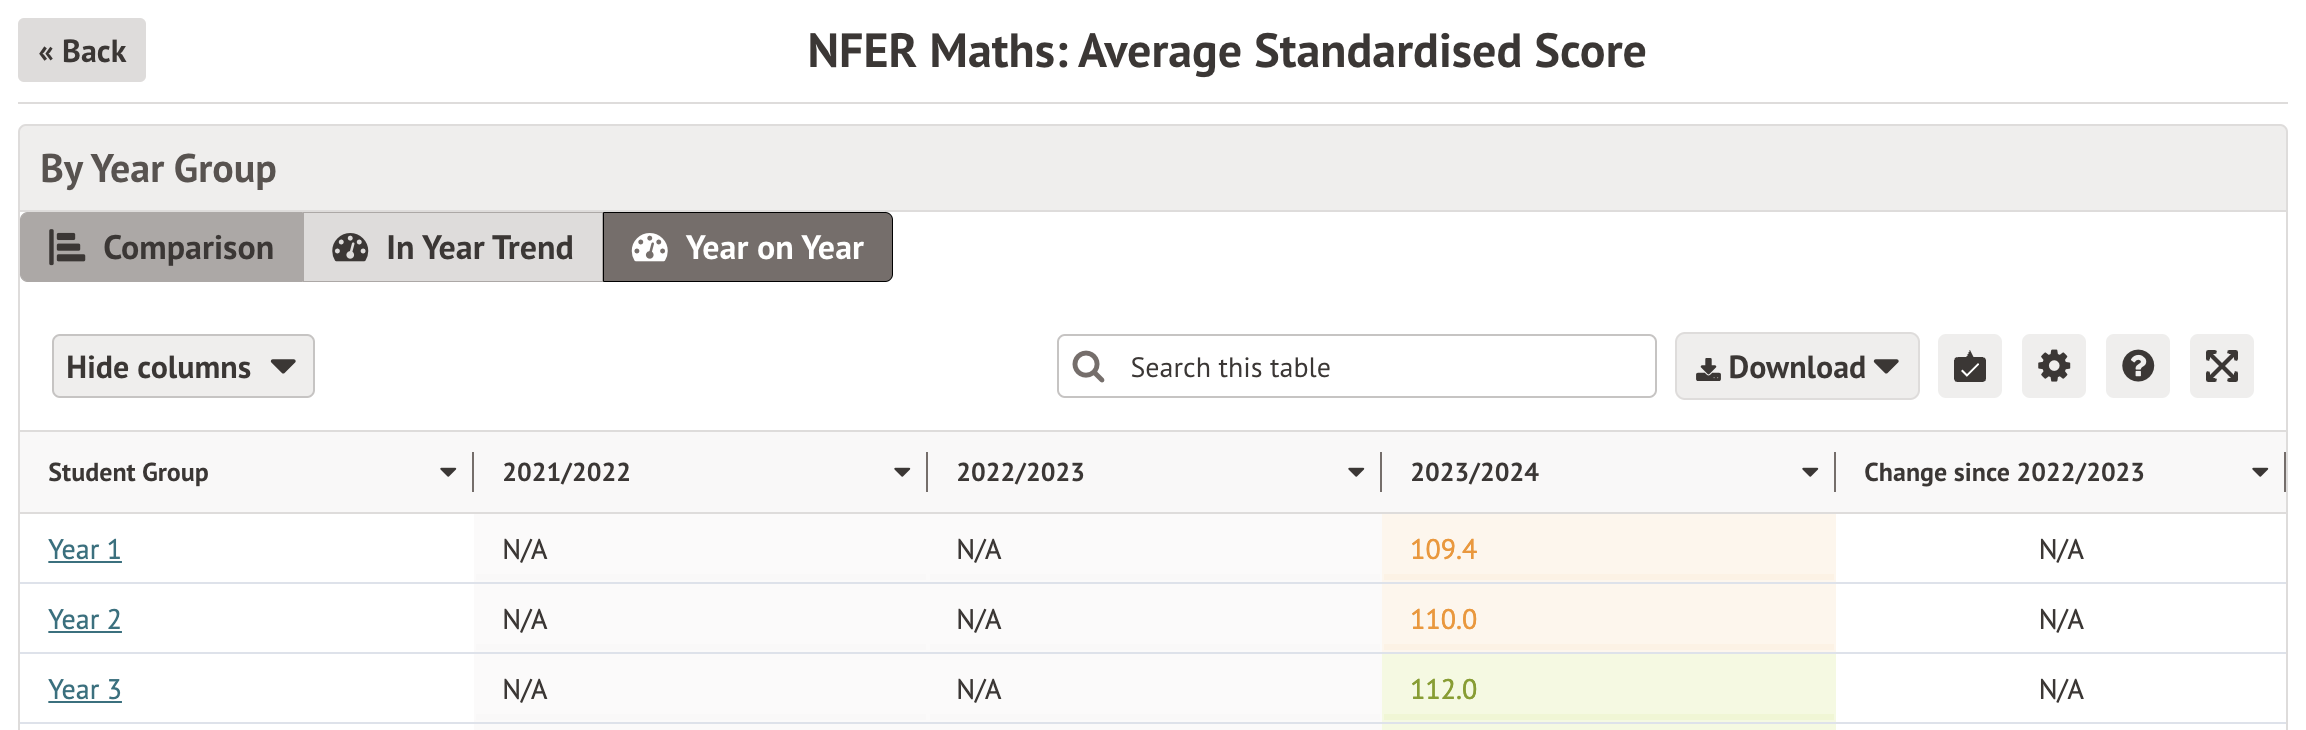Expand the Student Group column menu arrow

click(x=447, y=473)
